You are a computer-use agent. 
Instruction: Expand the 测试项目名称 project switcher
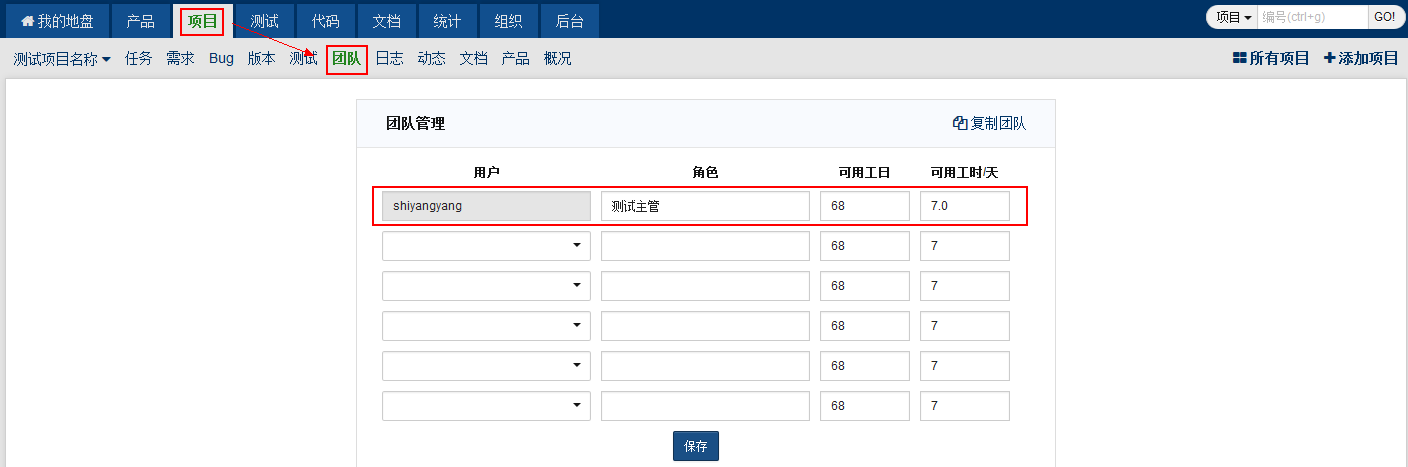(62, 59)
